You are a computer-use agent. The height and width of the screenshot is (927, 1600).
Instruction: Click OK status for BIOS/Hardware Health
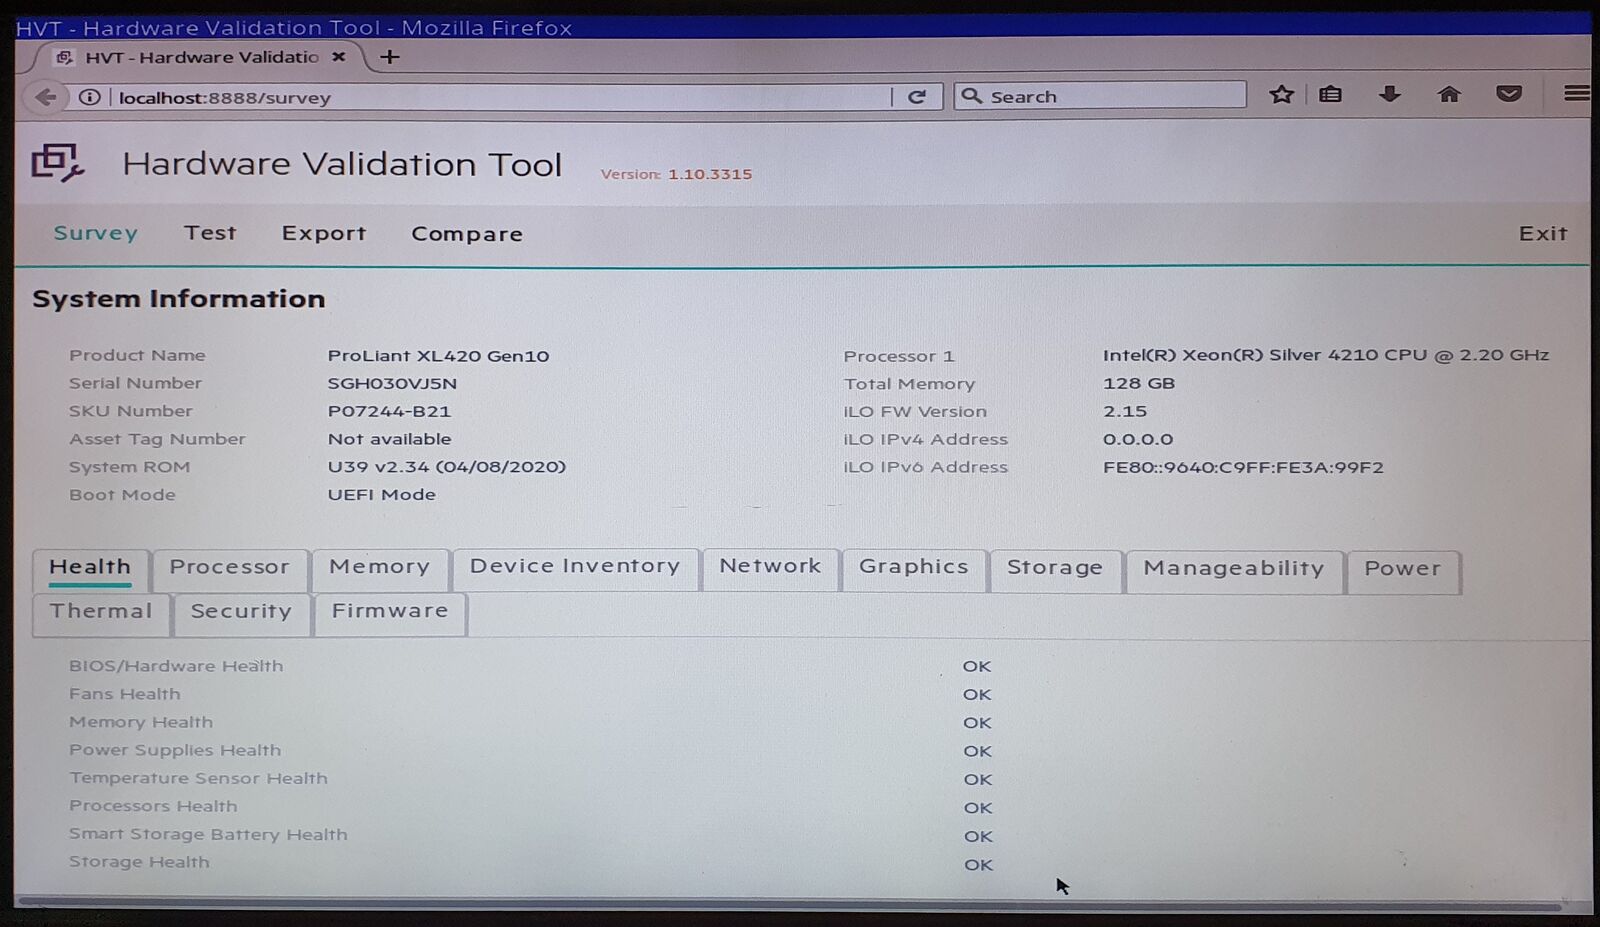coord(977,666)
